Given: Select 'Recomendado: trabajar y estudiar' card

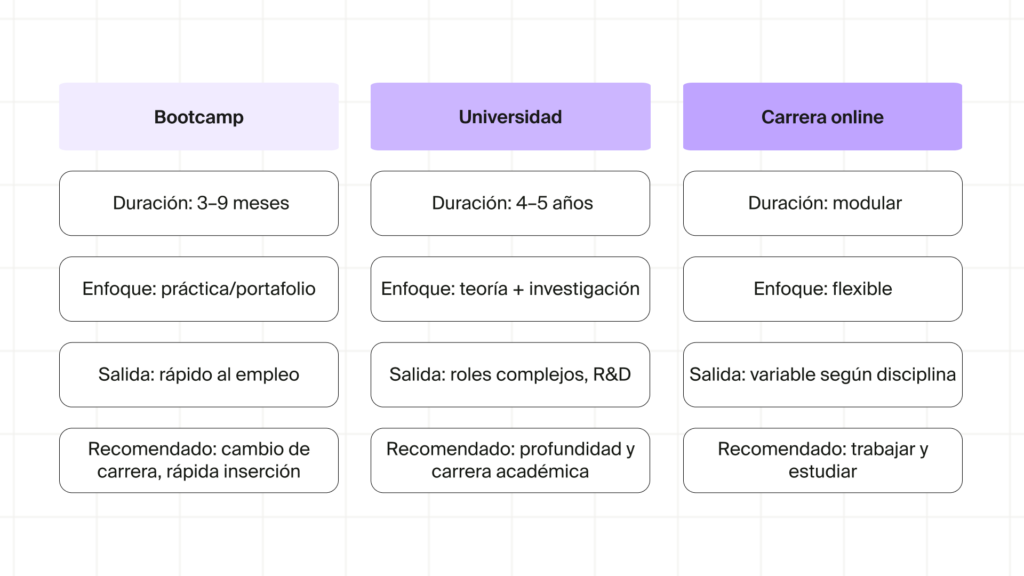Looking at the screenshot, I should pyautogui.click(x=822, y=460).
